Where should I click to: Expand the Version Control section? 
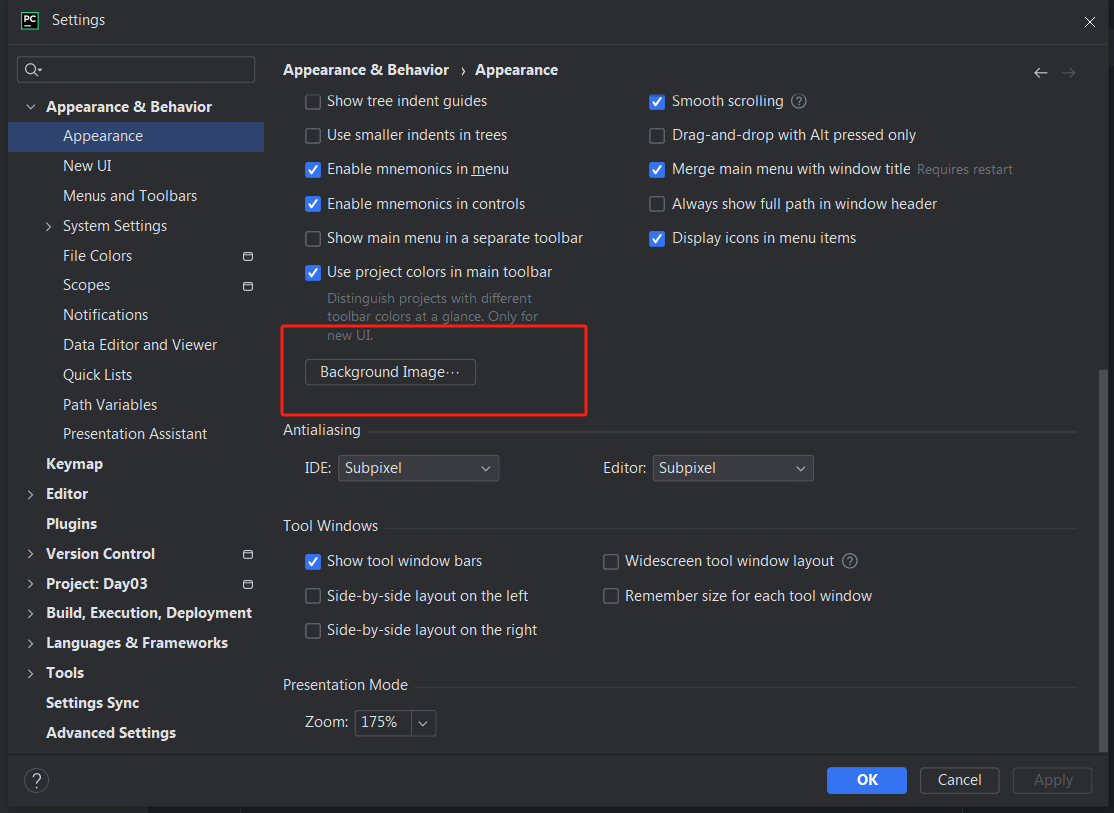31,554
